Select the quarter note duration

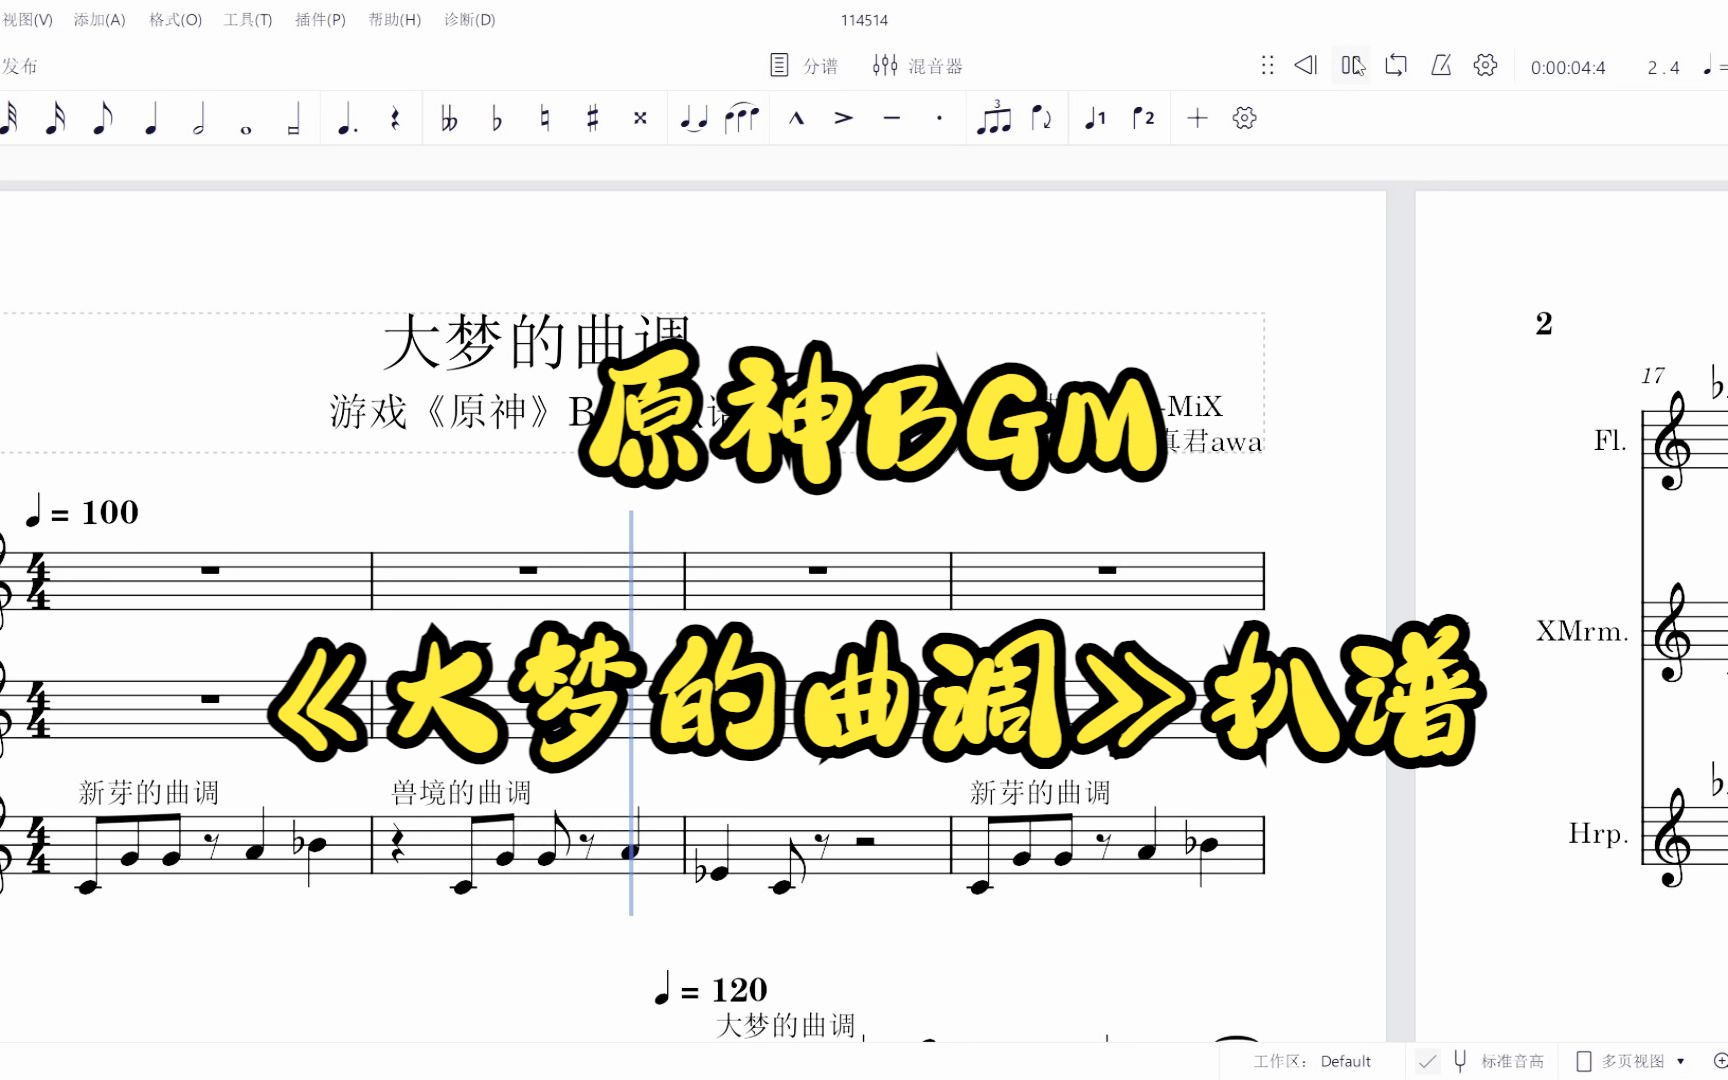151,118
